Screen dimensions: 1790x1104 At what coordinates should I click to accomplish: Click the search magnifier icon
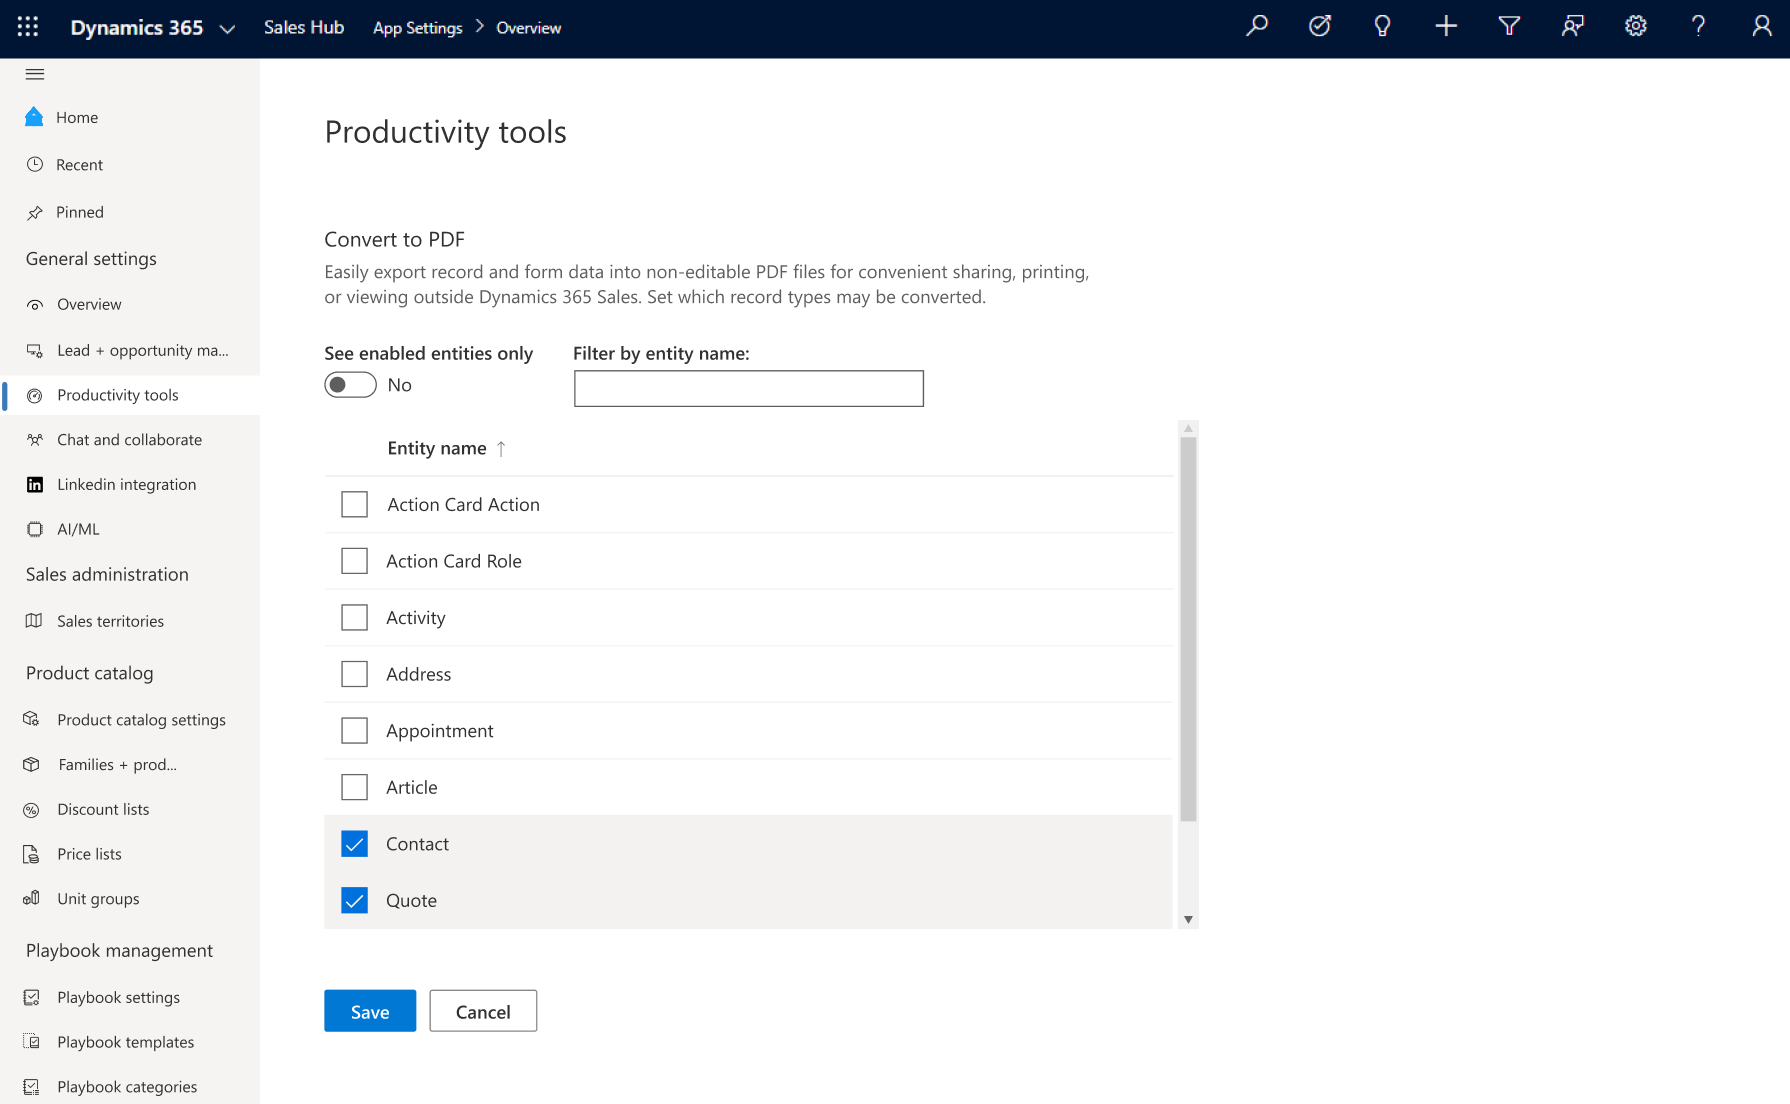[1257, 26]
